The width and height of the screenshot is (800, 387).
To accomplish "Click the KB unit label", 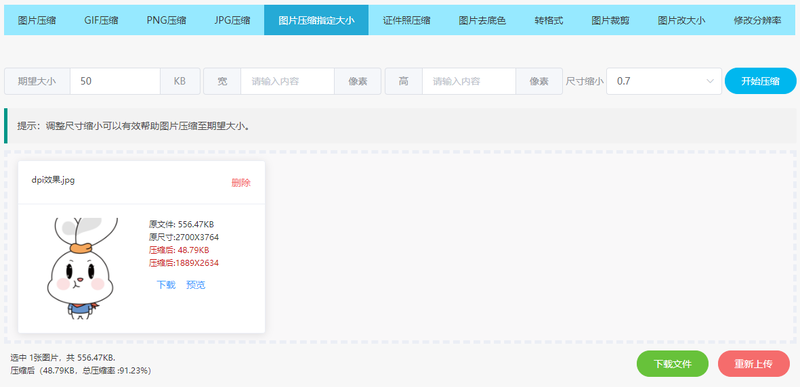I will [x=180, y=81].
